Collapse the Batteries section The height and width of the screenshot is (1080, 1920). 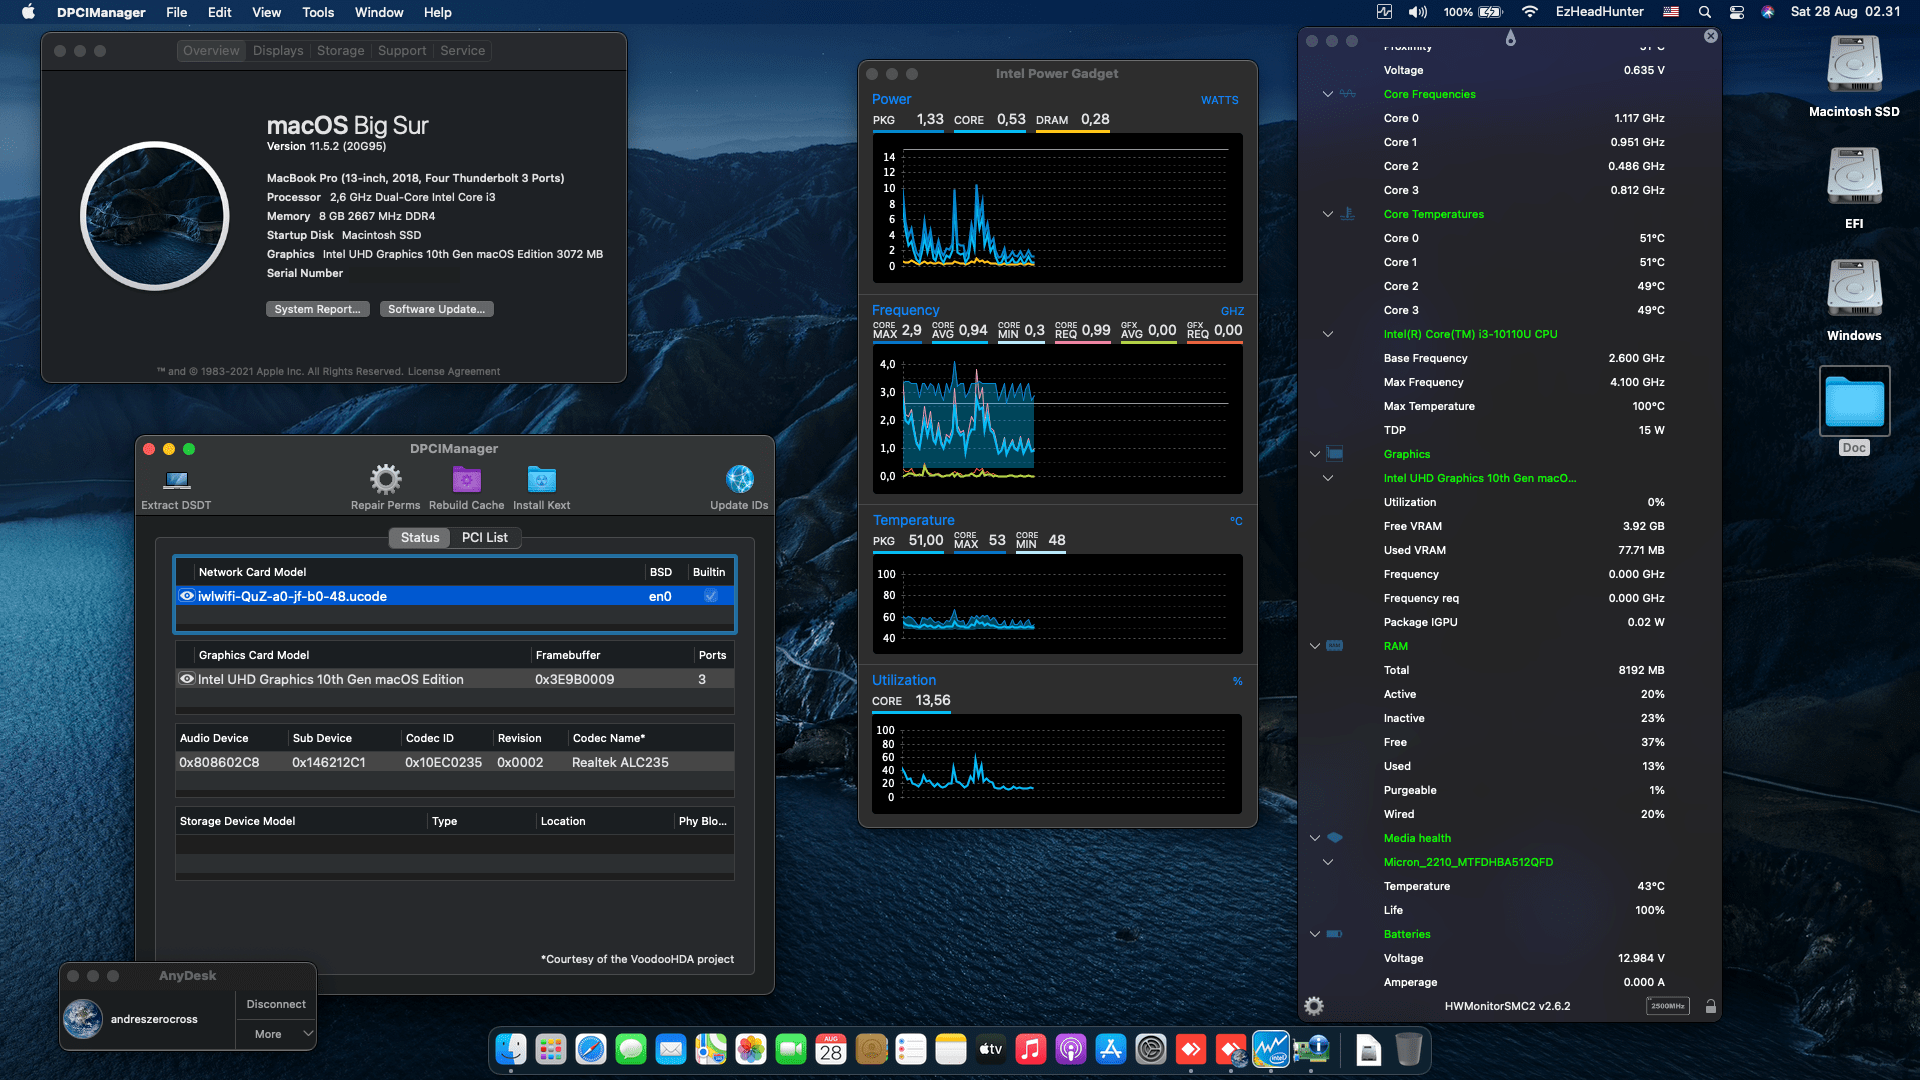1315,934
